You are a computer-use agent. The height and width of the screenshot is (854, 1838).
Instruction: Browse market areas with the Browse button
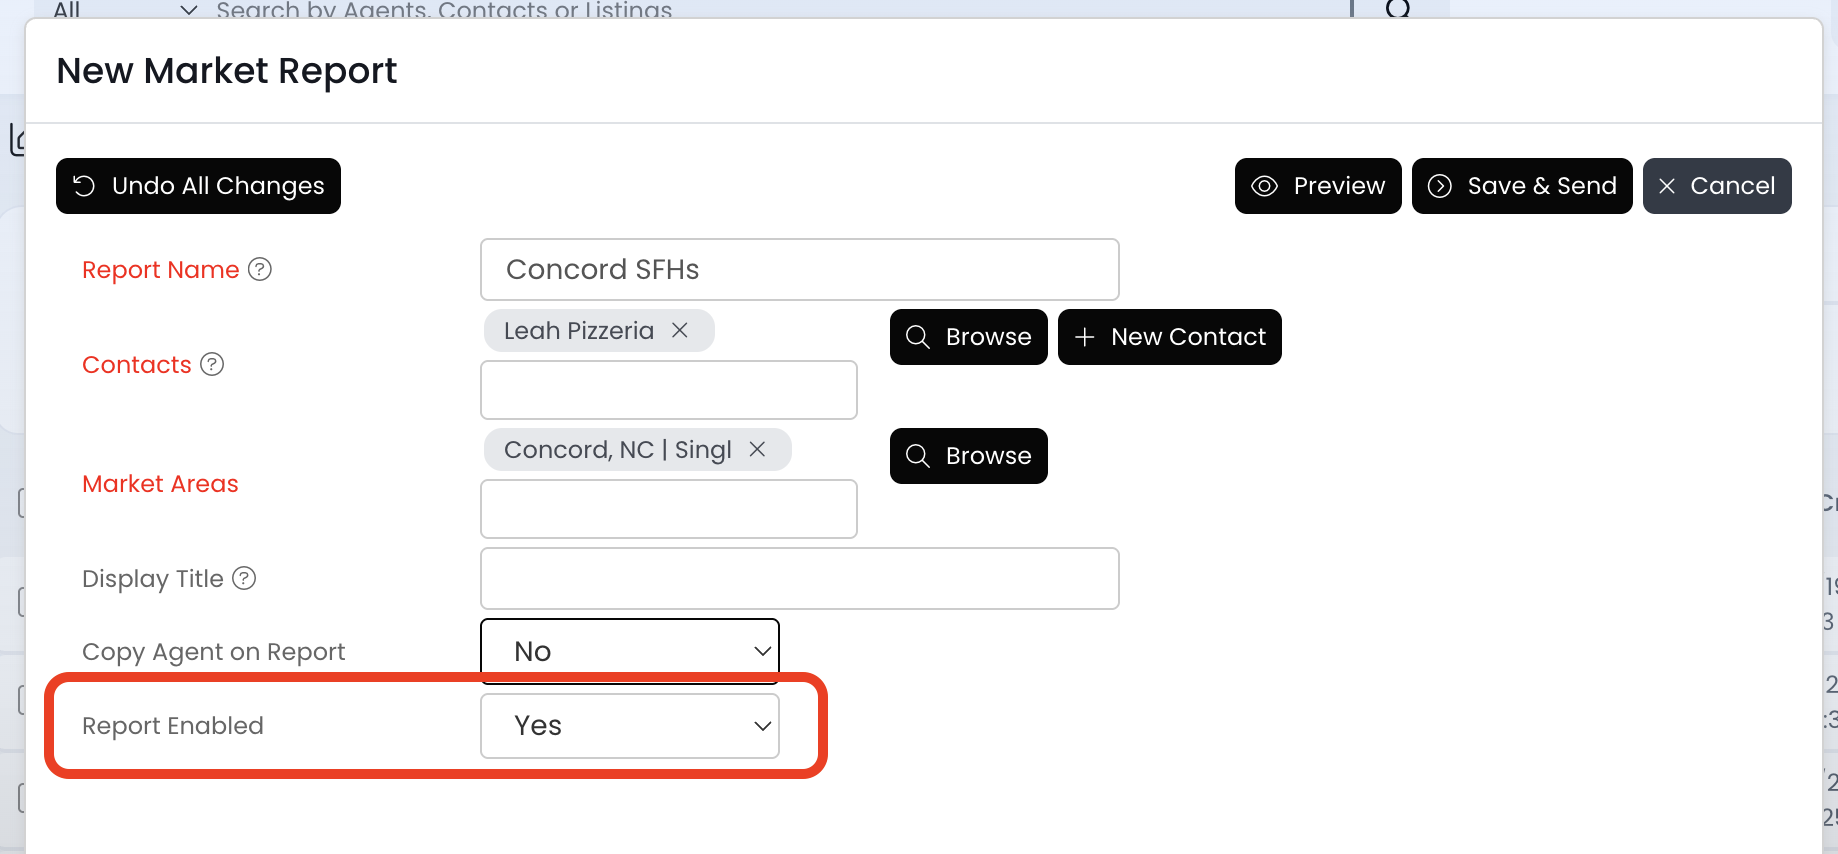click(x=968, y=456)
